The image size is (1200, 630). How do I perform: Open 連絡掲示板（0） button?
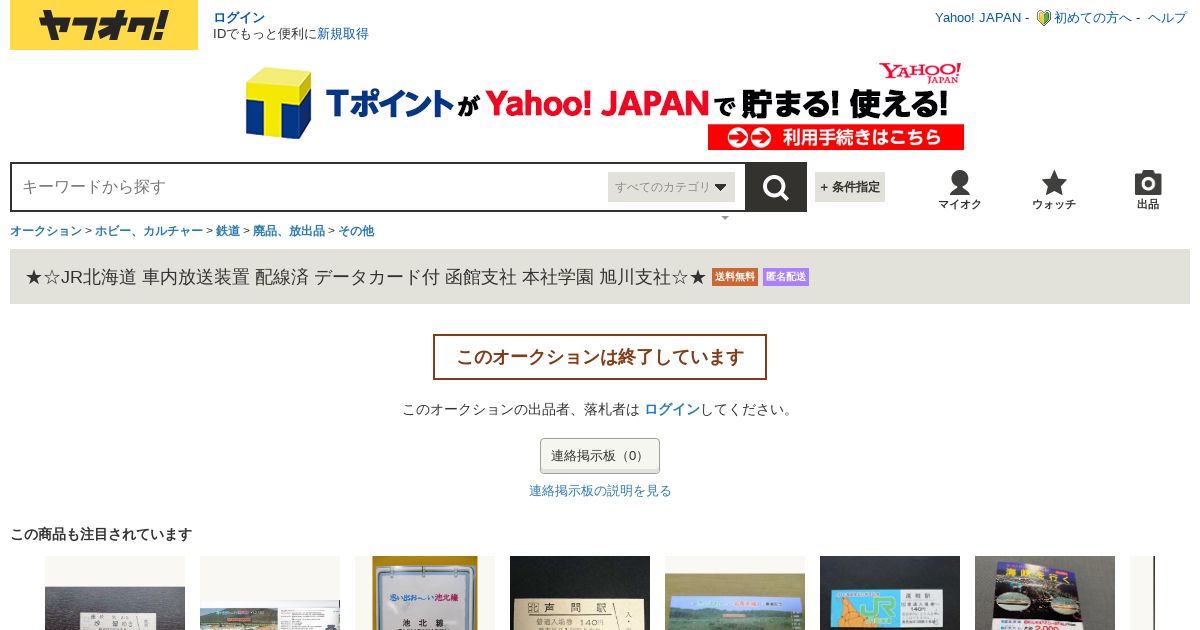click(x=600, y=456)
